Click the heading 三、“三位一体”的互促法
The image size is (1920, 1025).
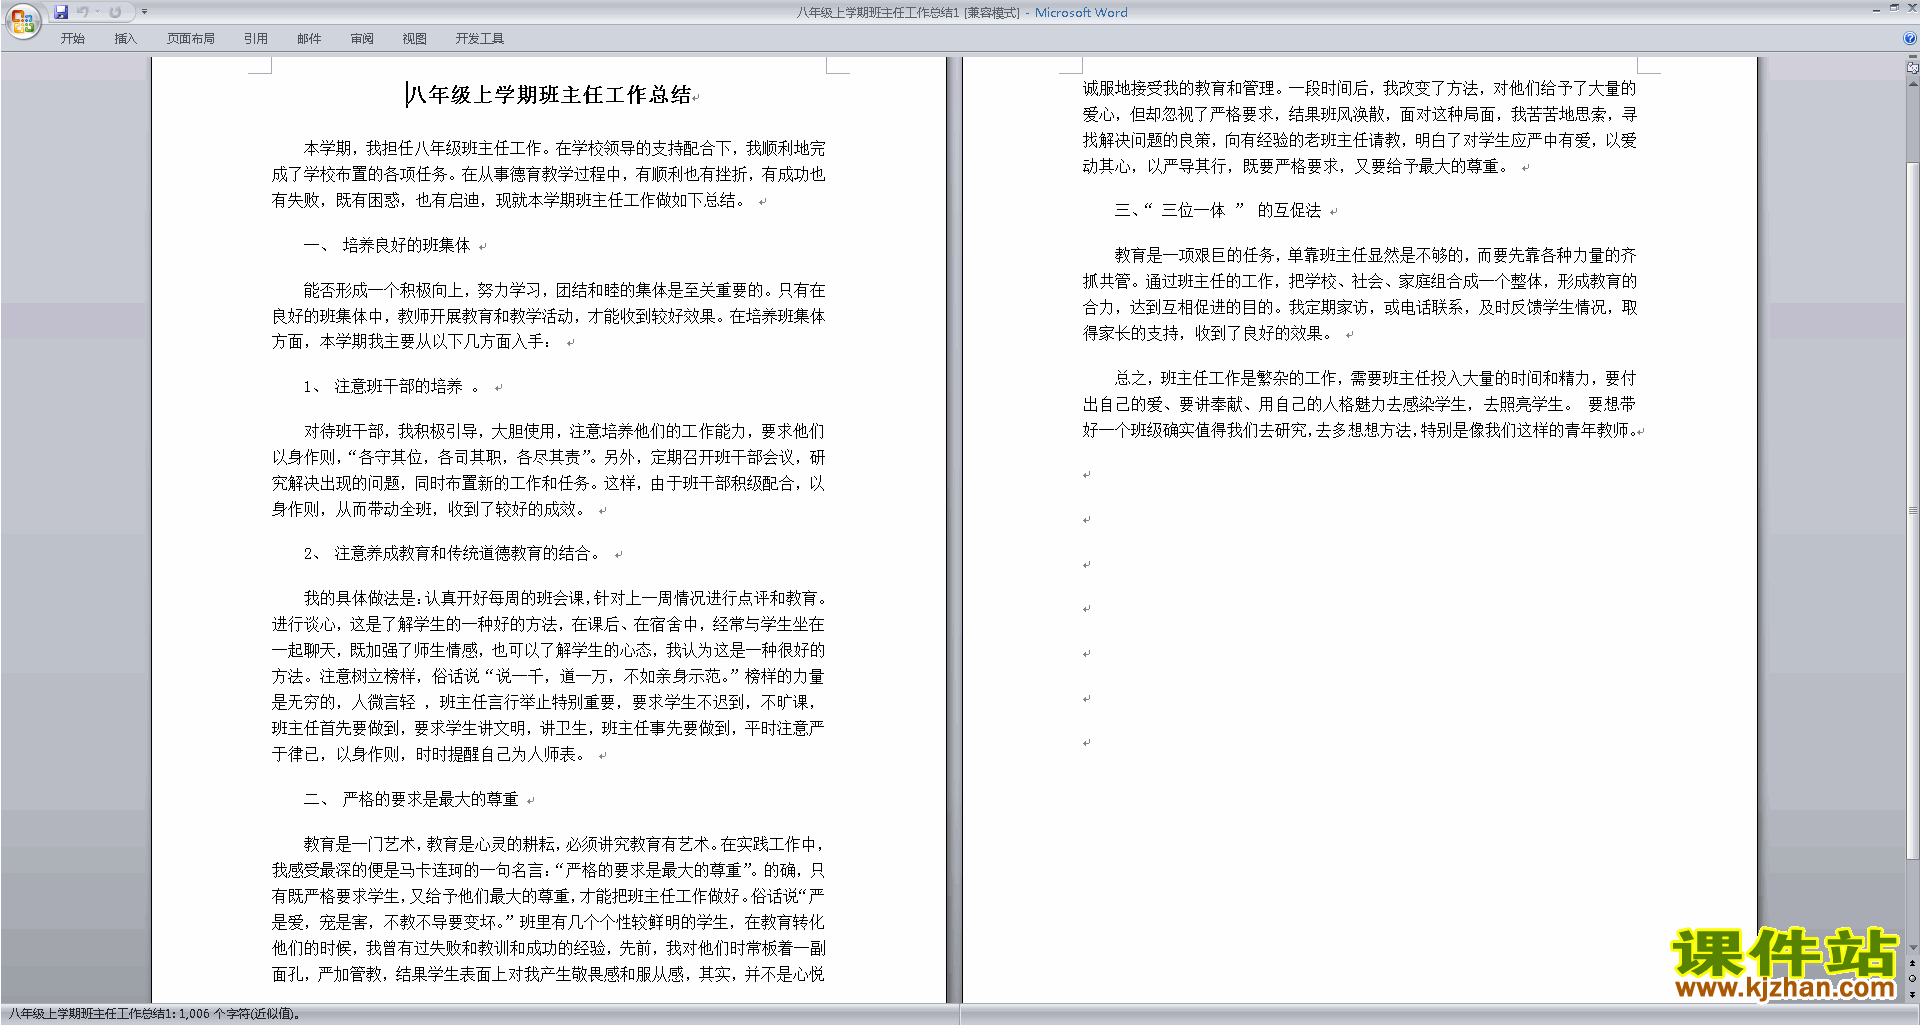[x=1218, y=210]
